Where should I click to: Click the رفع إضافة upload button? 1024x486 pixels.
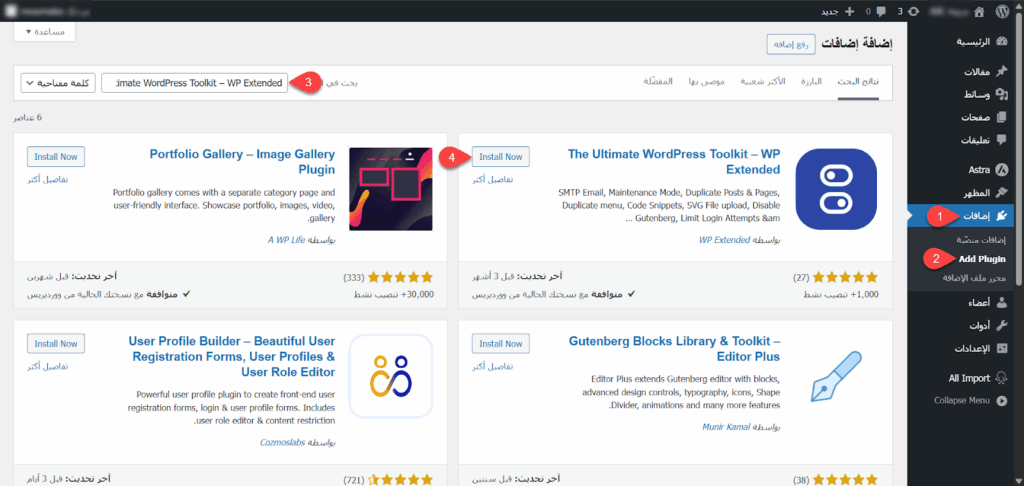(792, 44)
